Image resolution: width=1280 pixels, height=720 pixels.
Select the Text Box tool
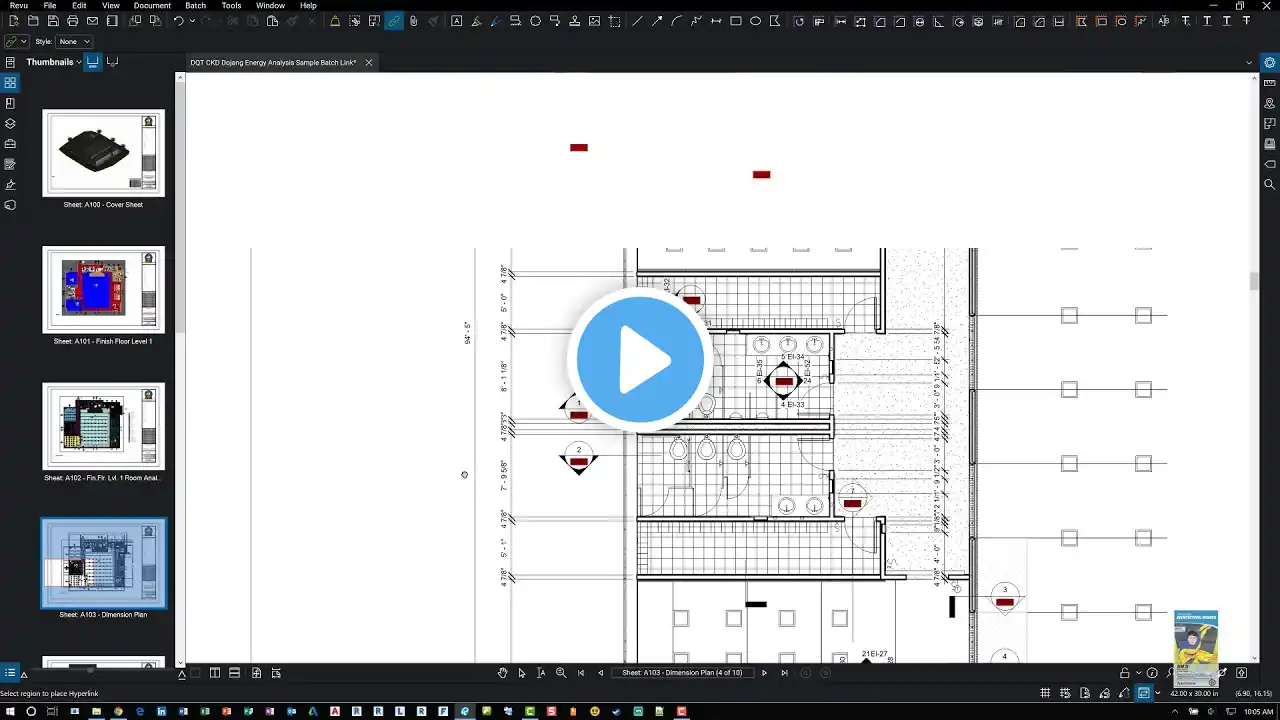[x=456, y=21]
